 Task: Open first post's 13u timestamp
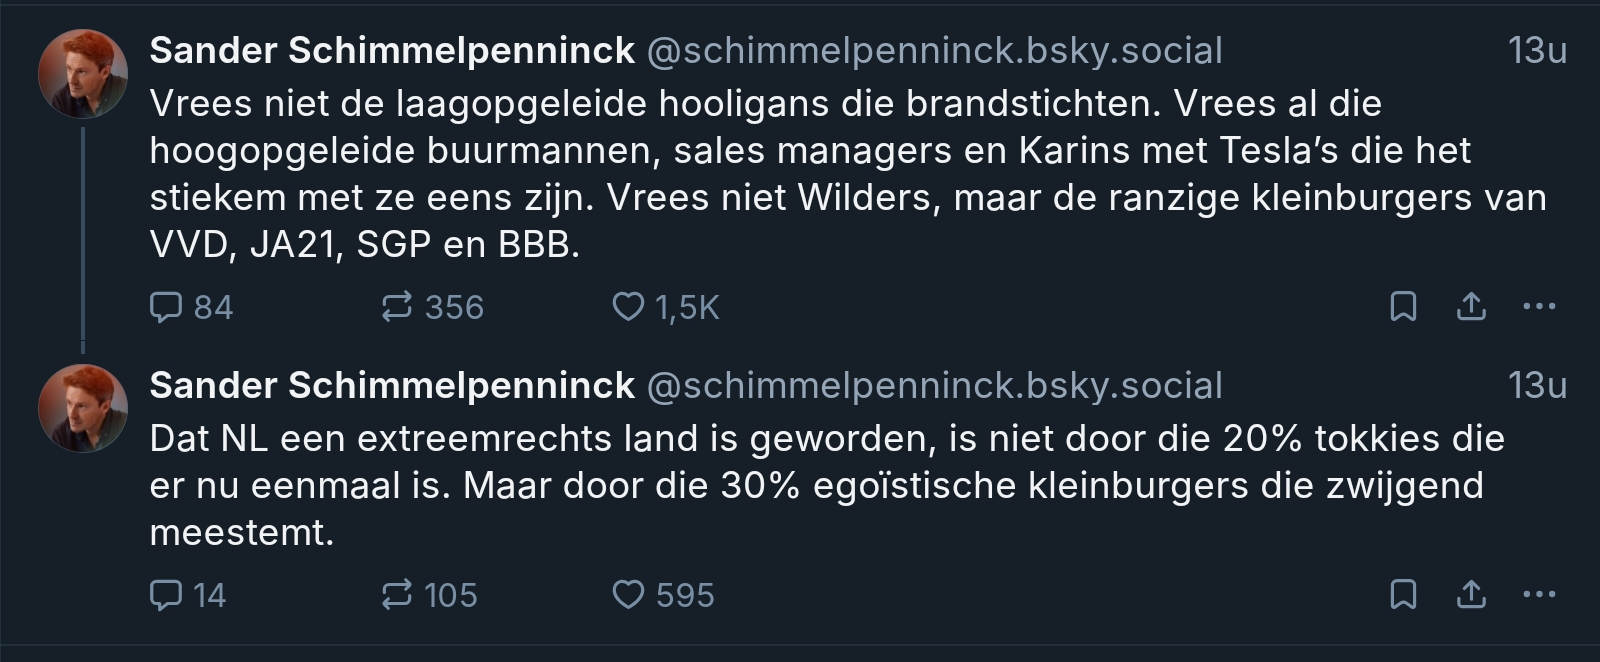pyautogui.click(x=1537, y=50)
